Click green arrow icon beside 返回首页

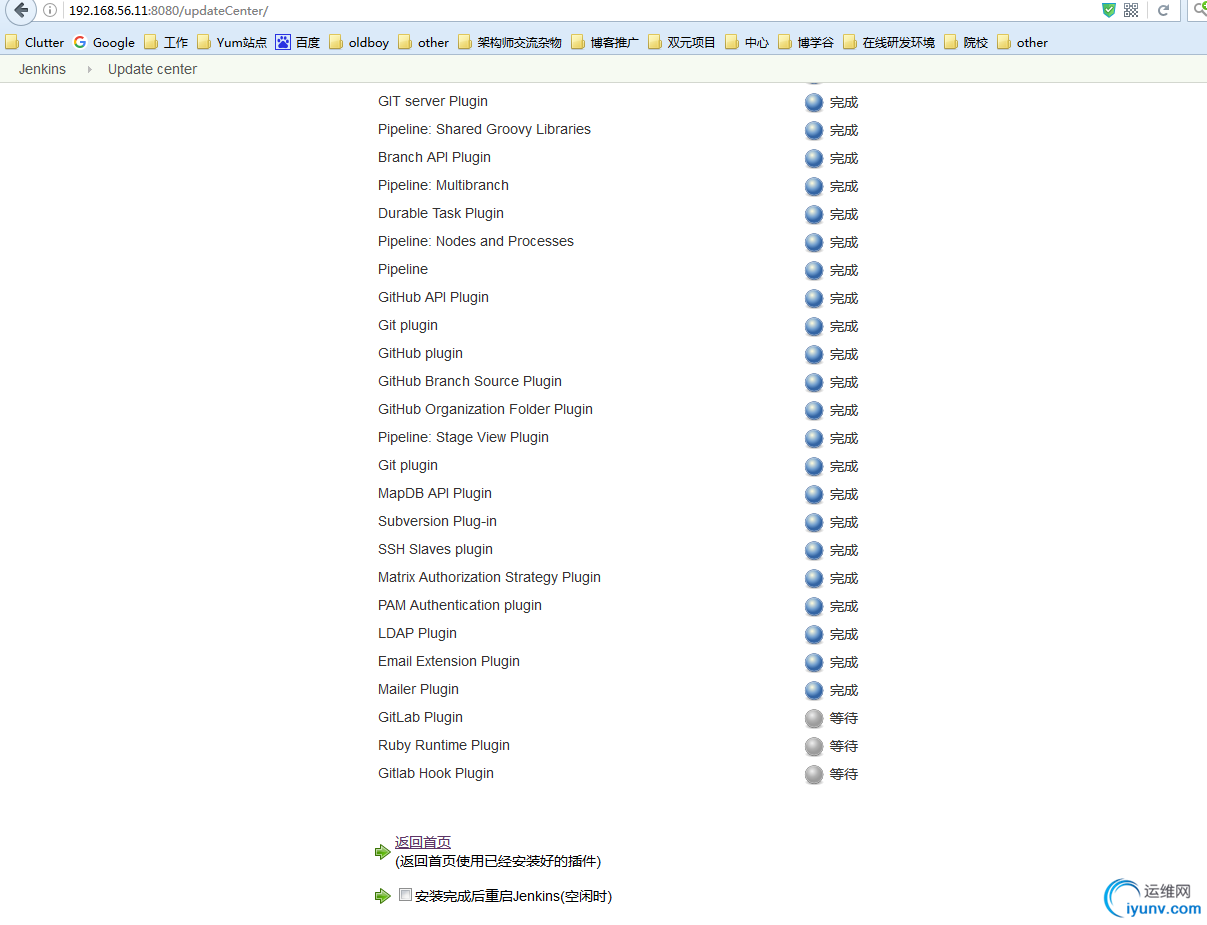[x=382, y=852]
